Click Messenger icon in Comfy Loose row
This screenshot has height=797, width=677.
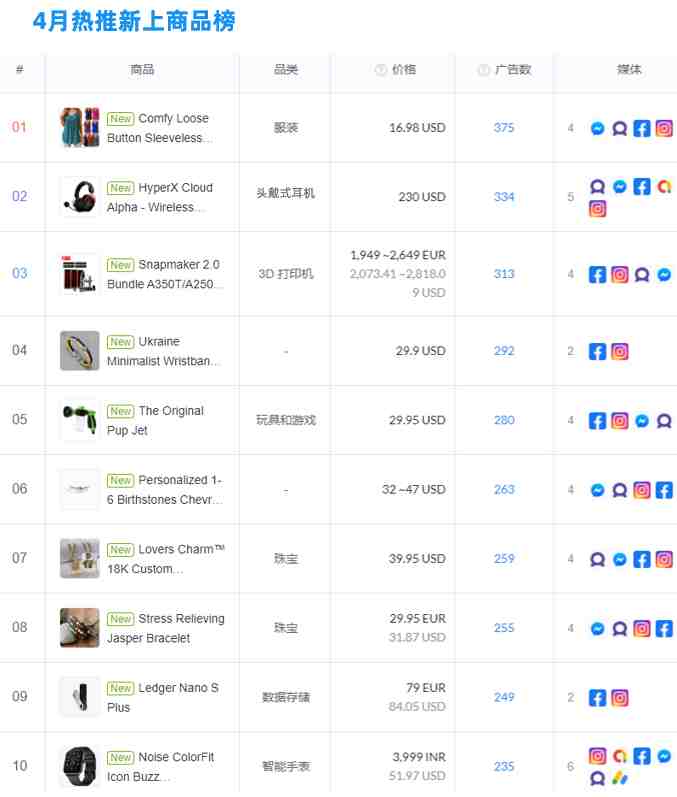point(598,128)
